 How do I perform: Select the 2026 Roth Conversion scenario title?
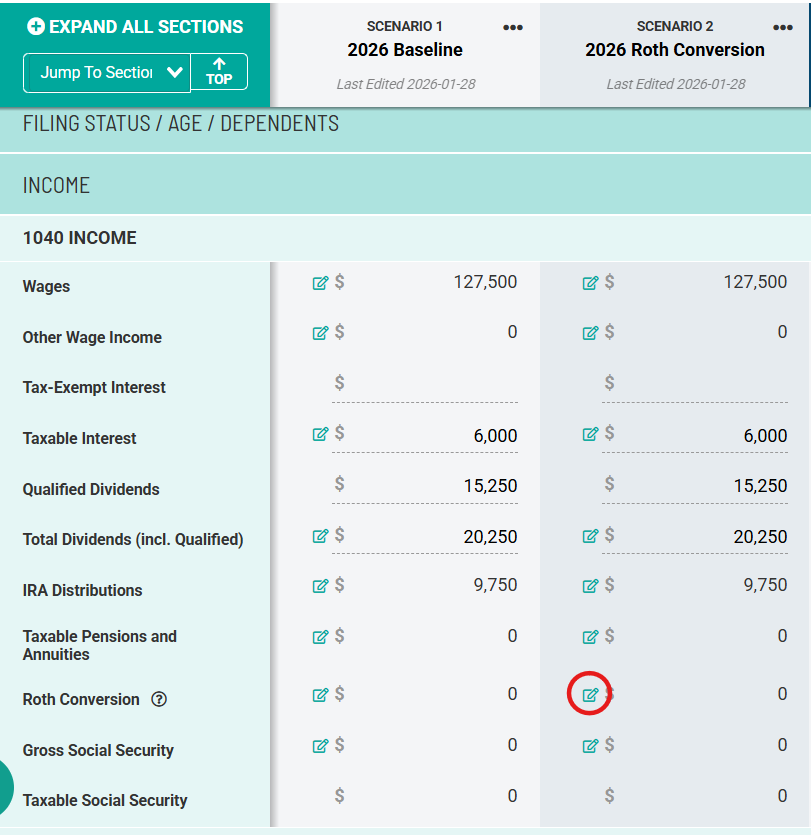click(x=675, y=50)
